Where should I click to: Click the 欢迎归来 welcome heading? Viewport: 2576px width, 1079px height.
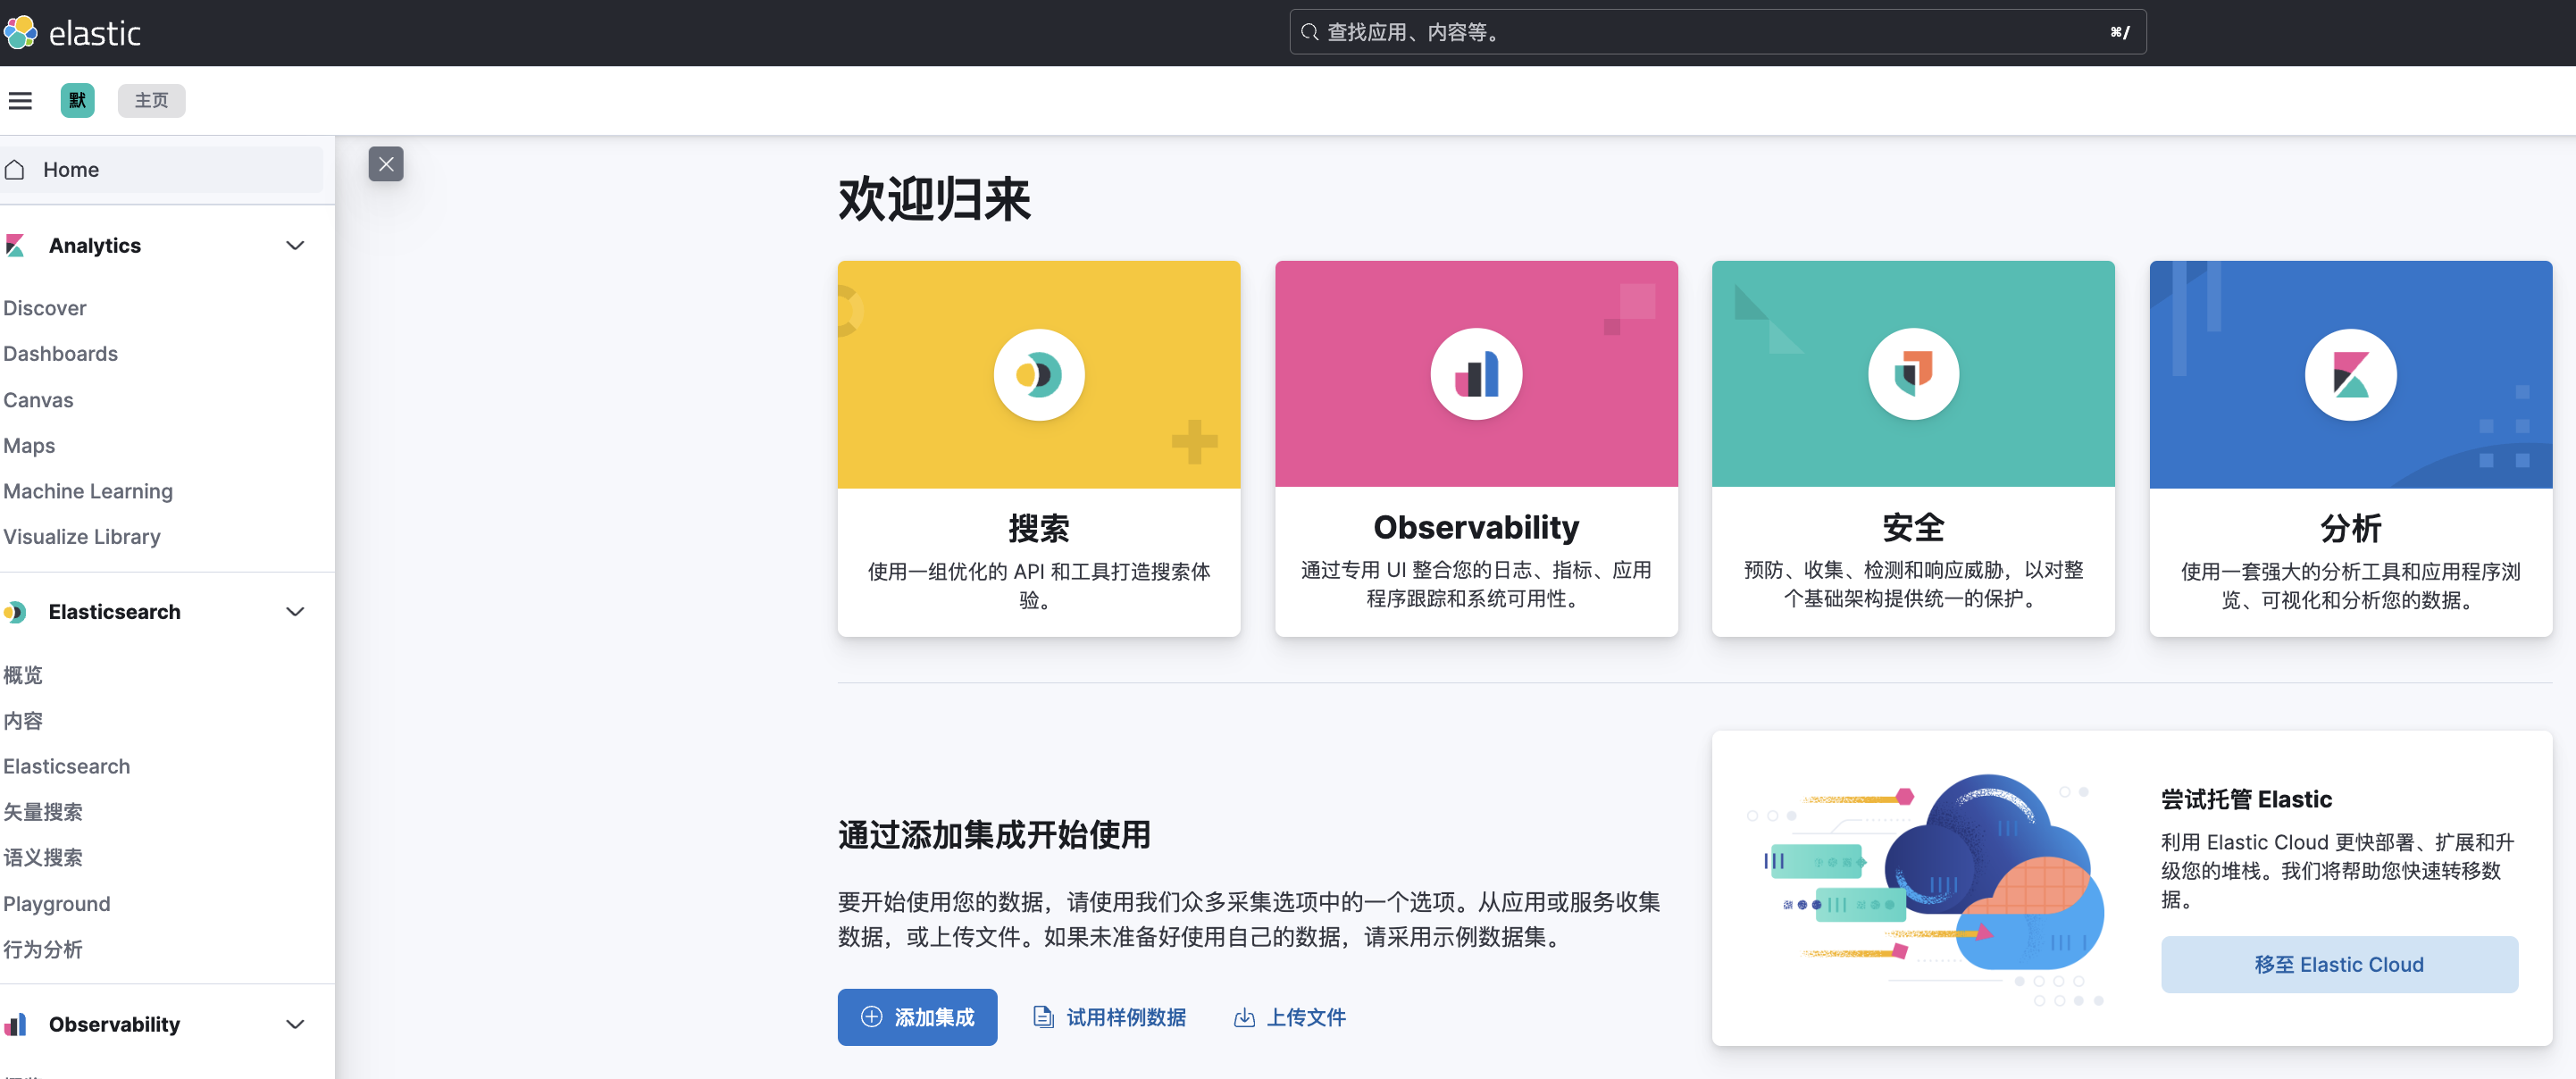pos(934,199)
